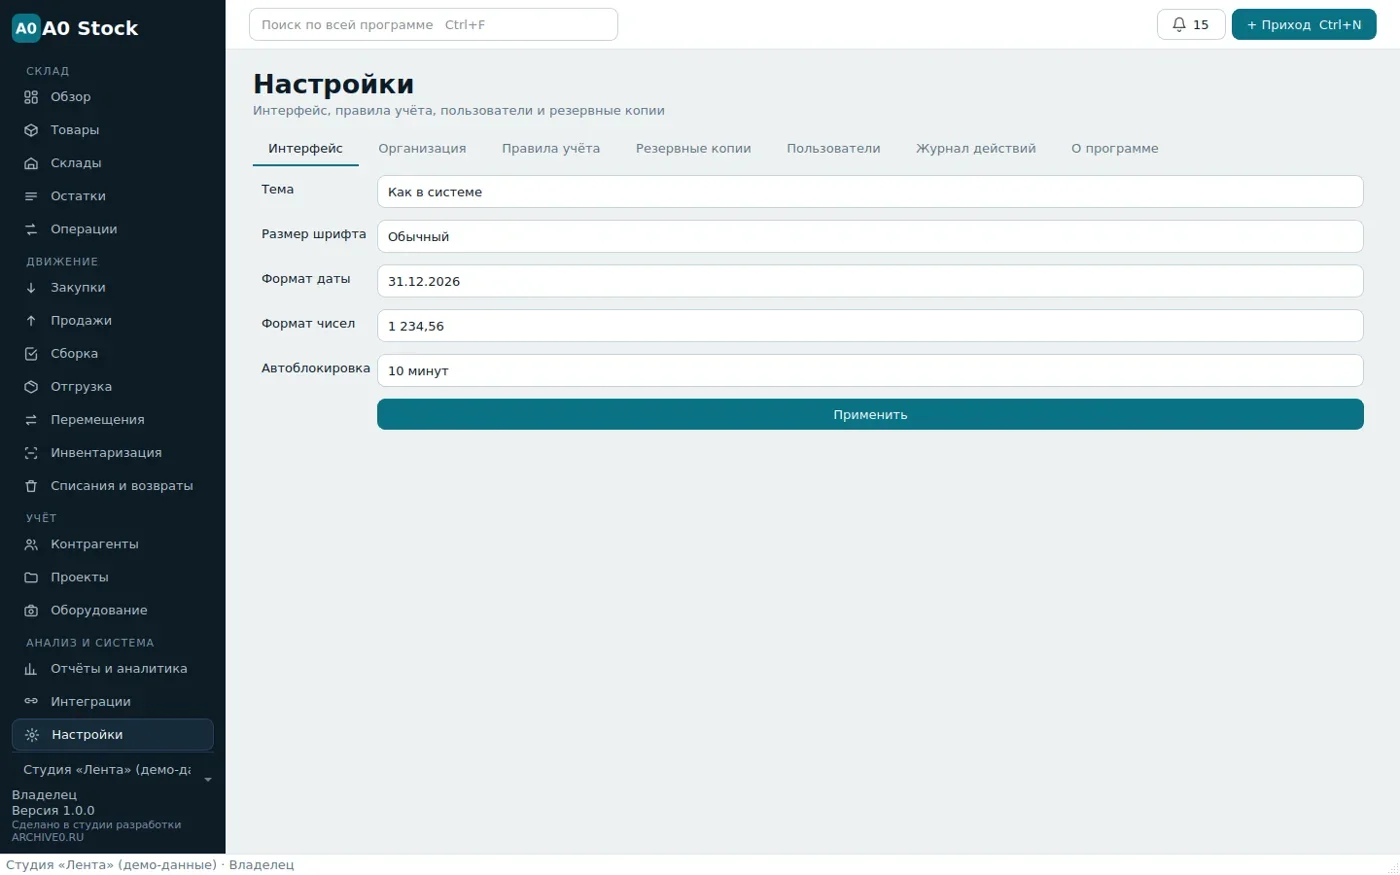Screen dimensions: 1400x875
Task: Click the Проекты folder icon
Action: coord(31,577)
